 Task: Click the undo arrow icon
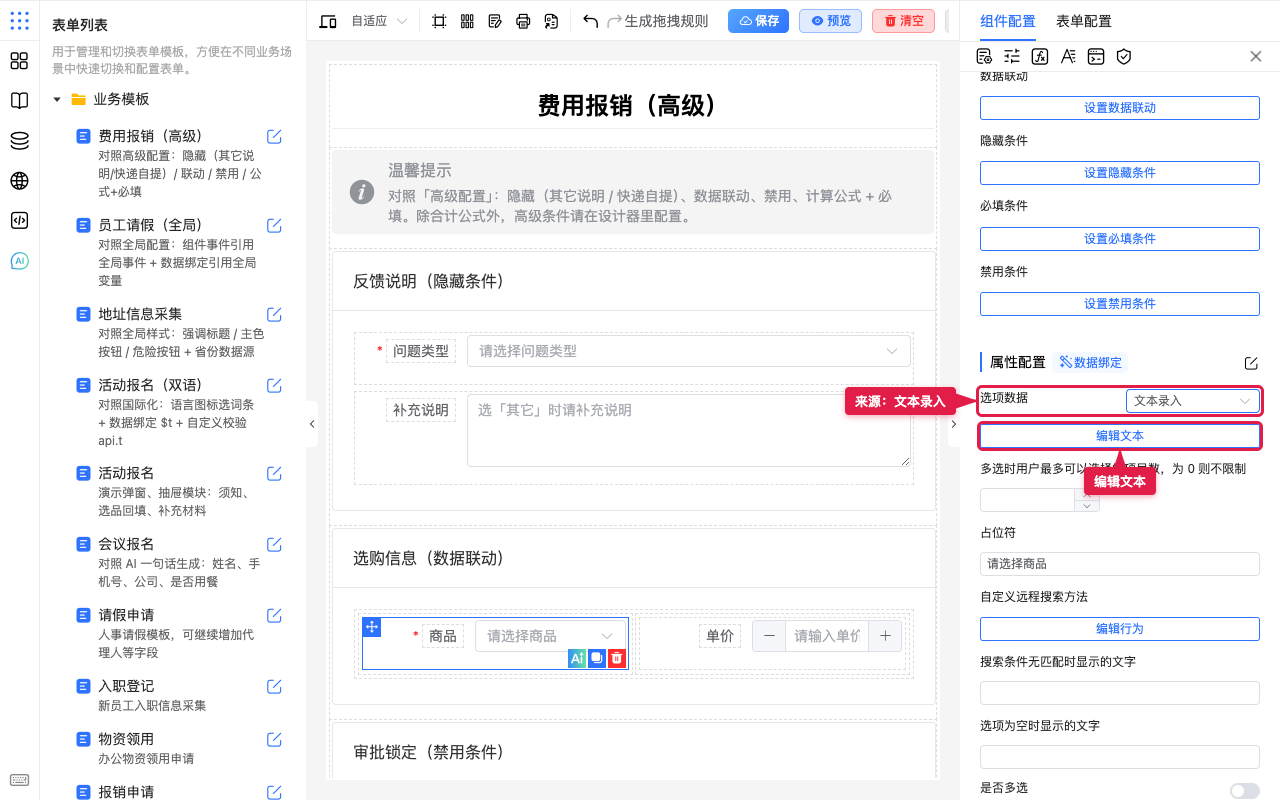point(590,21)
